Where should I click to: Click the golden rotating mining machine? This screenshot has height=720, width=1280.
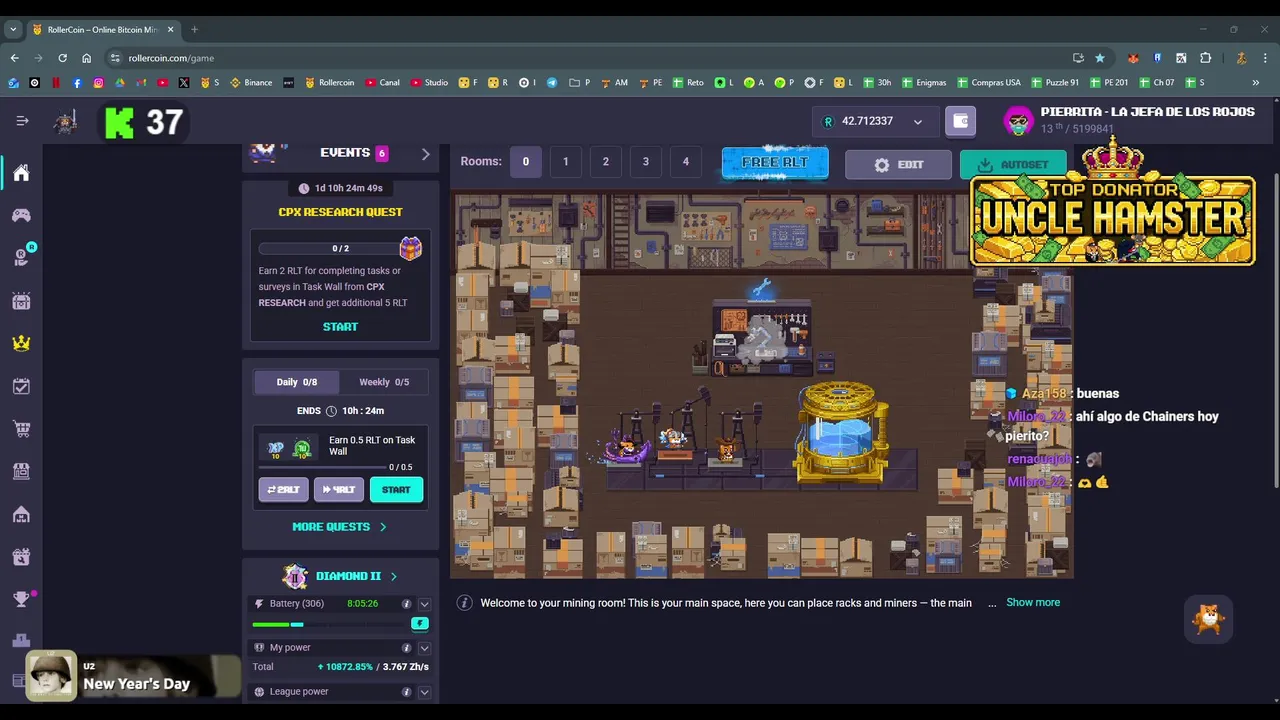(x=842, y=431)
